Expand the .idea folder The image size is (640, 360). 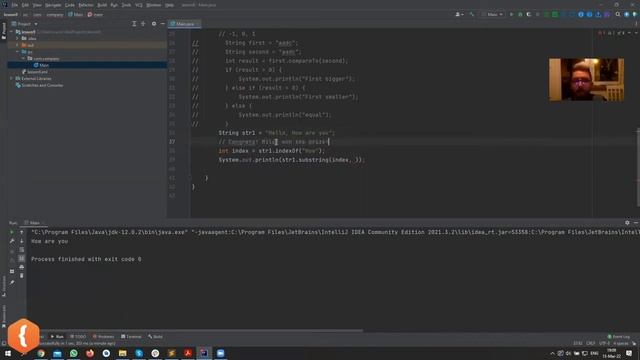point(17,38)
